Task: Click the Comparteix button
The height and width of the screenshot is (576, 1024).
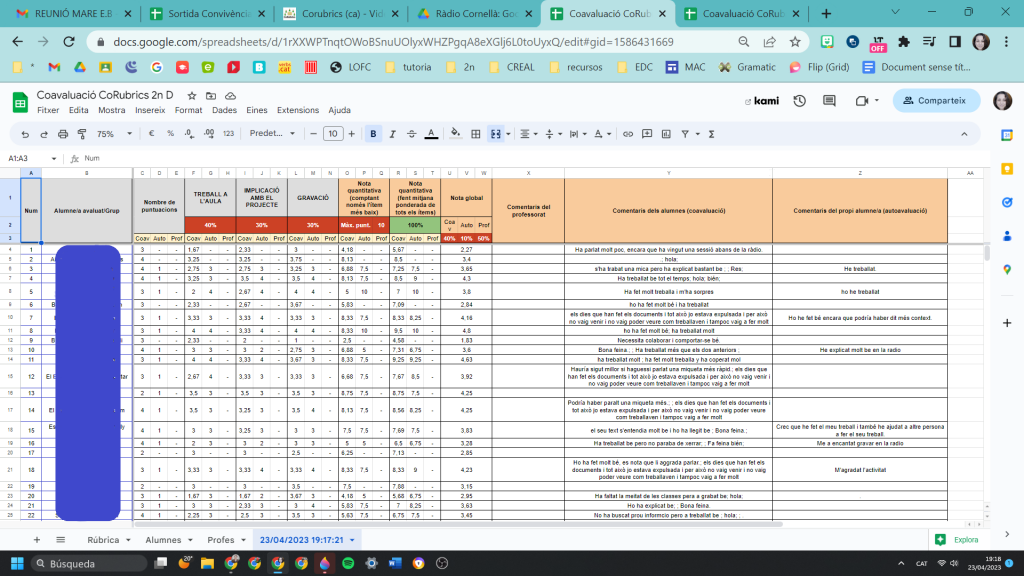Action: pos(936,101)
